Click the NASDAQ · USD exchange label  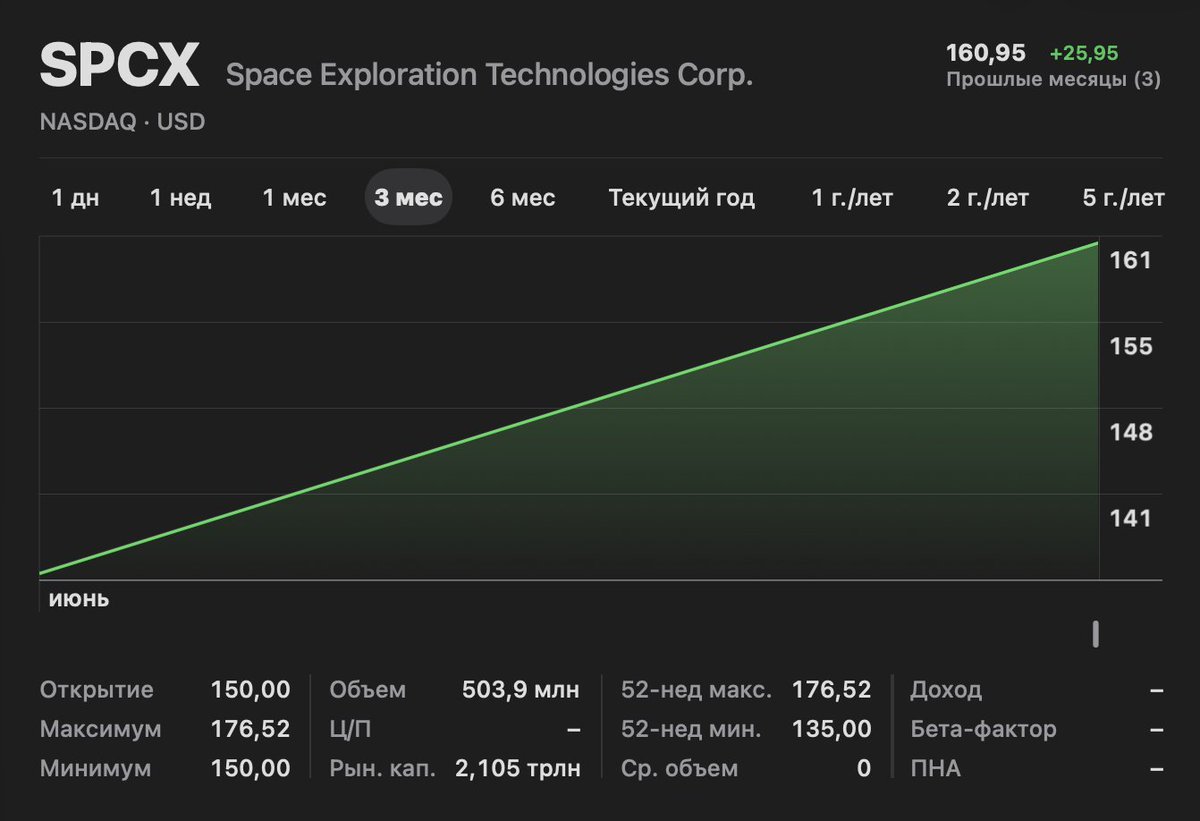coord(122,122)
